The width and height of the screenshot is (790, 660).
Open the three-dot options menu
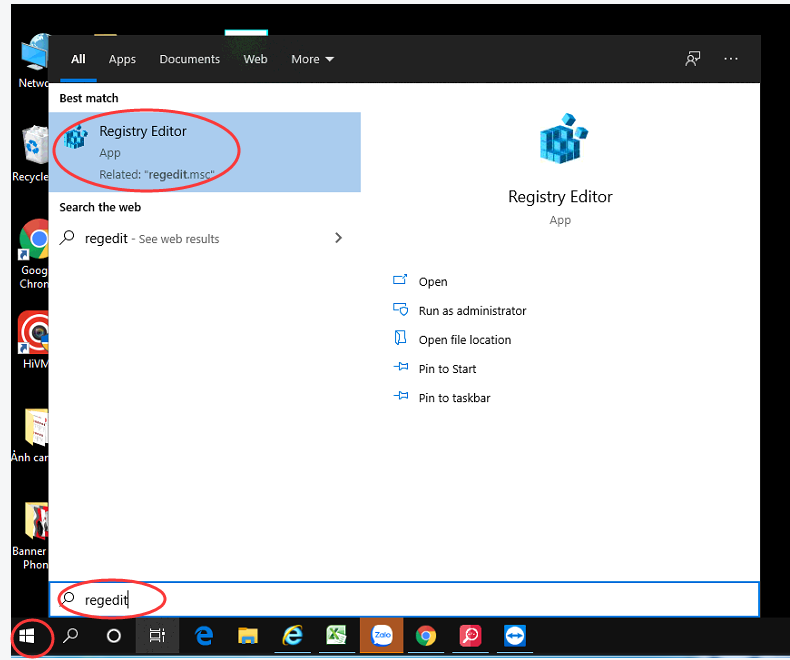(731, 59)
